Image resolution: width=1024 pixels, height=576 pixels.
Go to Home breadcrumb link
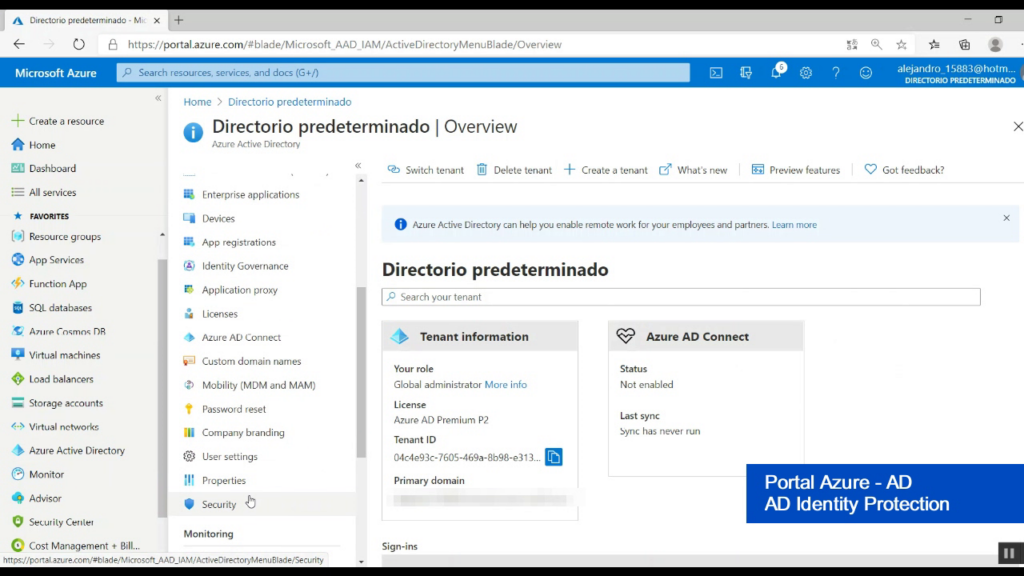pos(197,102)
